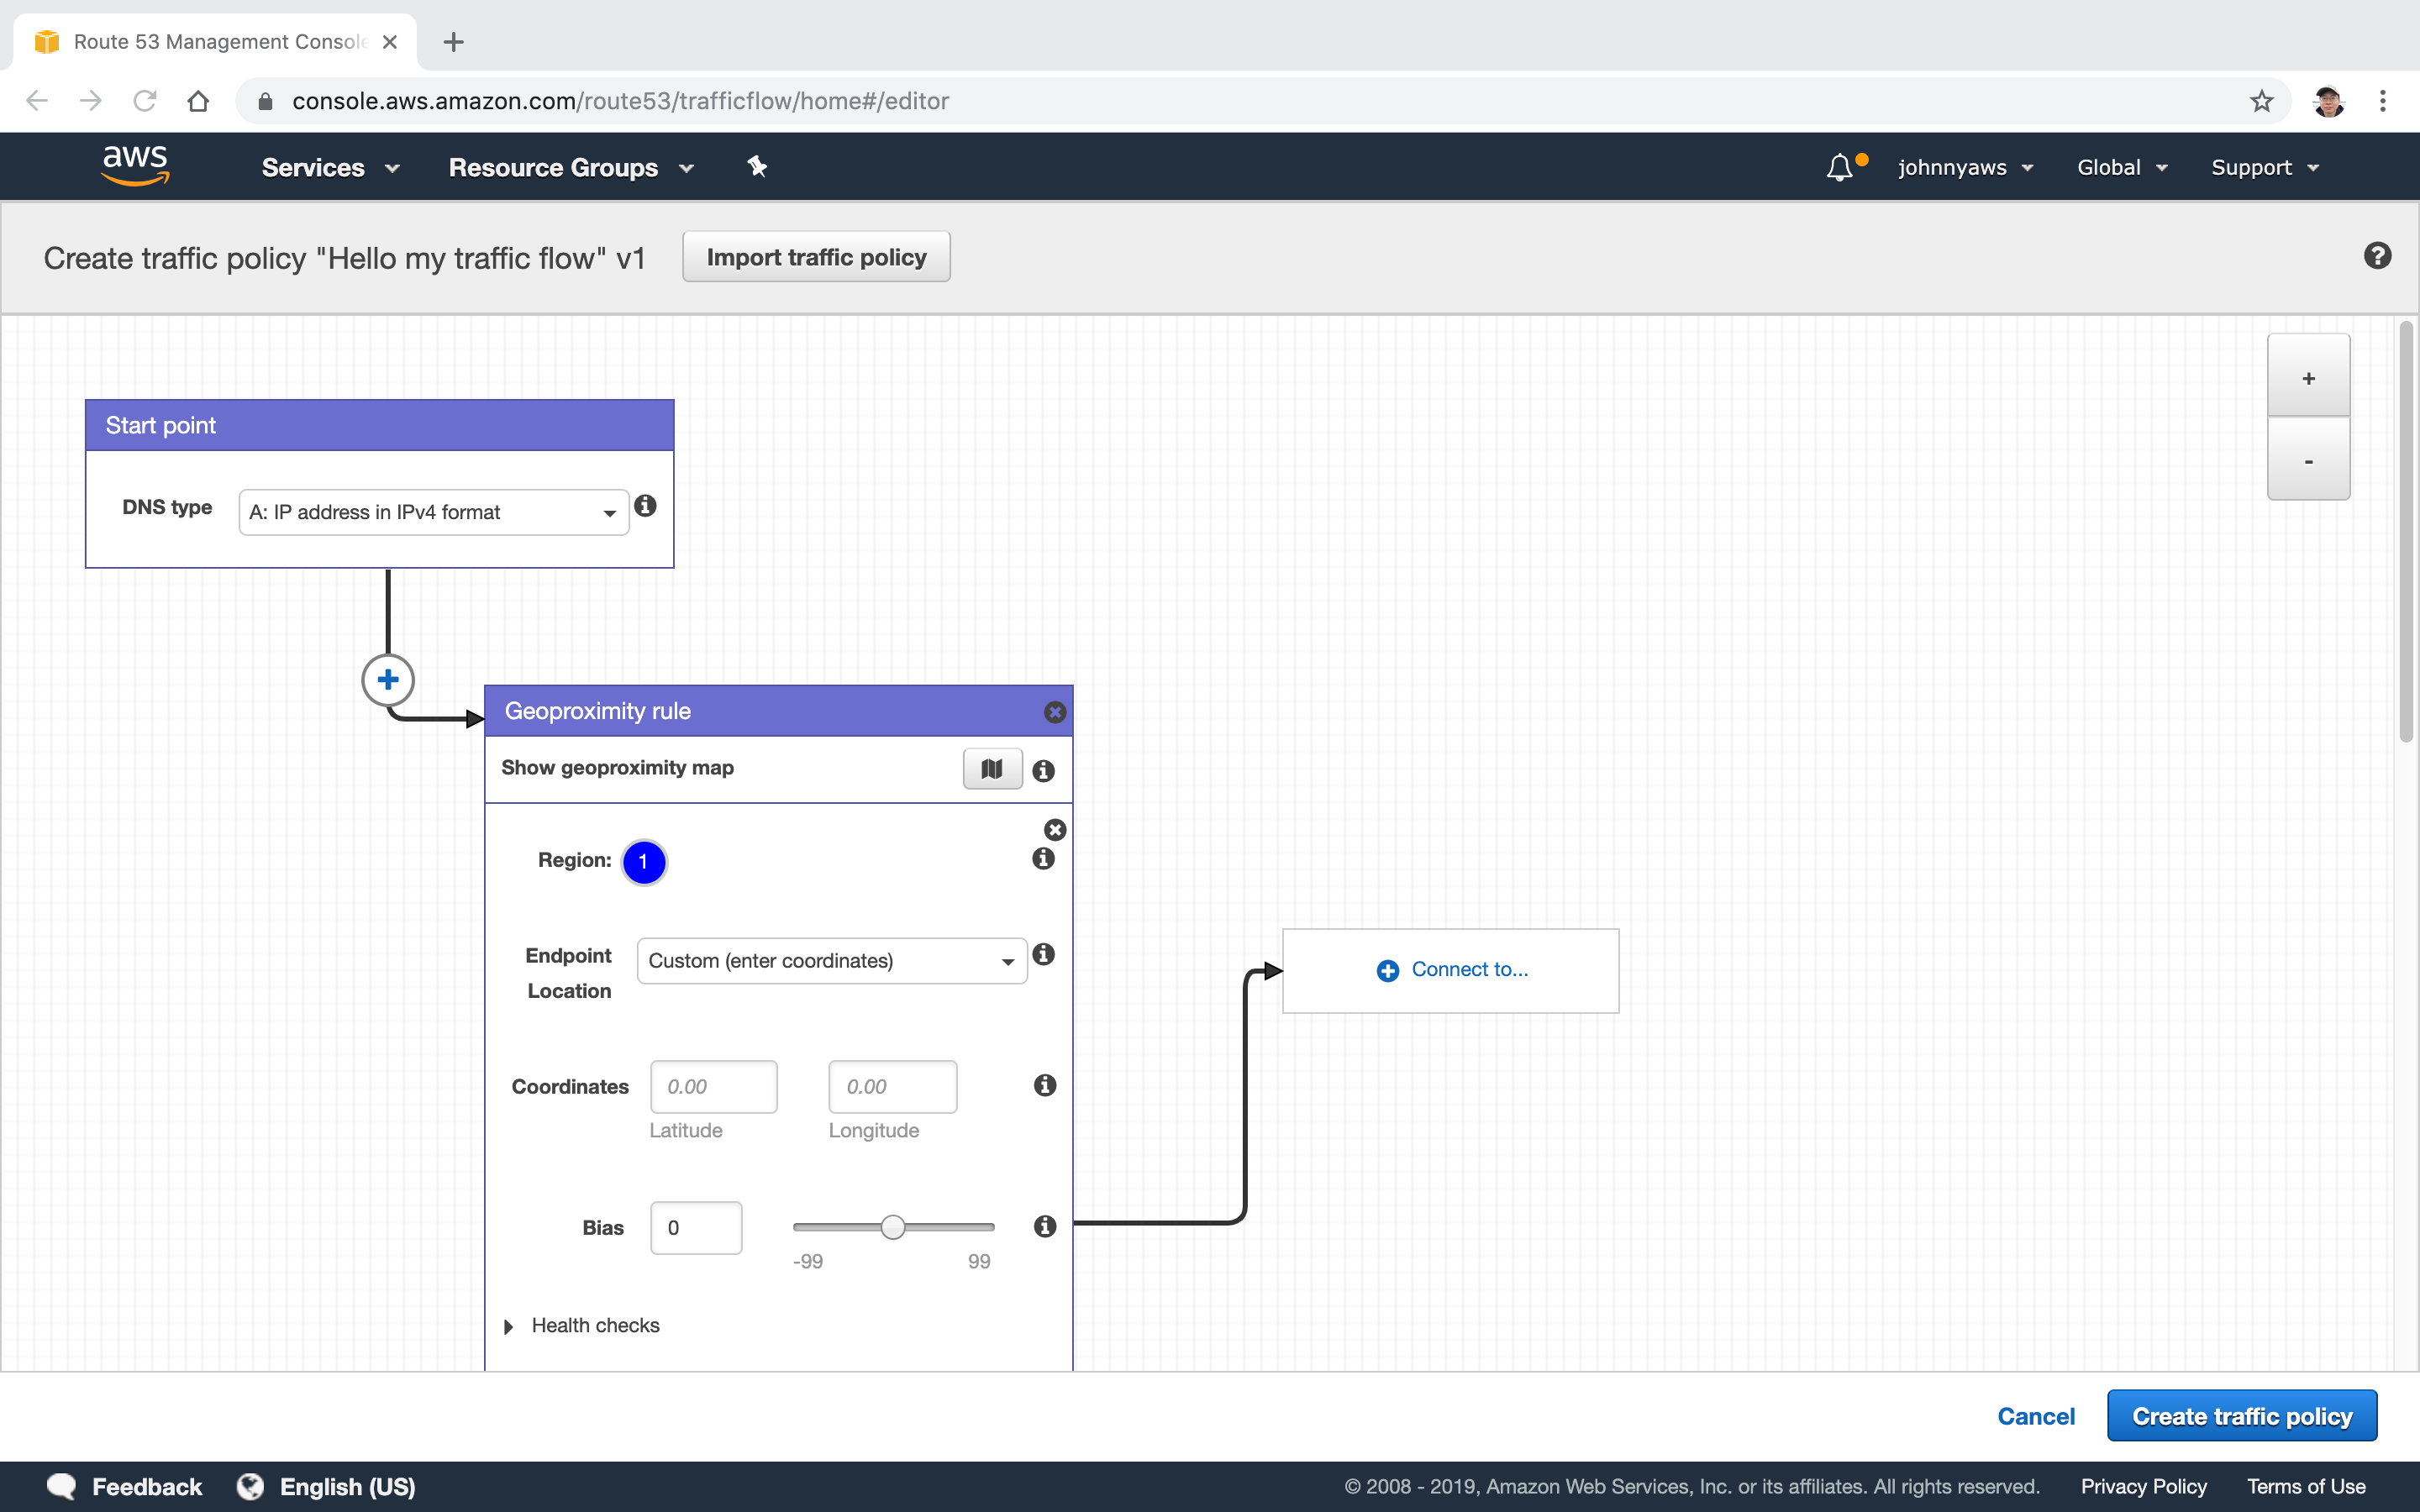Click the help question mark icon
The width and height of the screenshot is (2420, 1512).
click(2377, 256)
